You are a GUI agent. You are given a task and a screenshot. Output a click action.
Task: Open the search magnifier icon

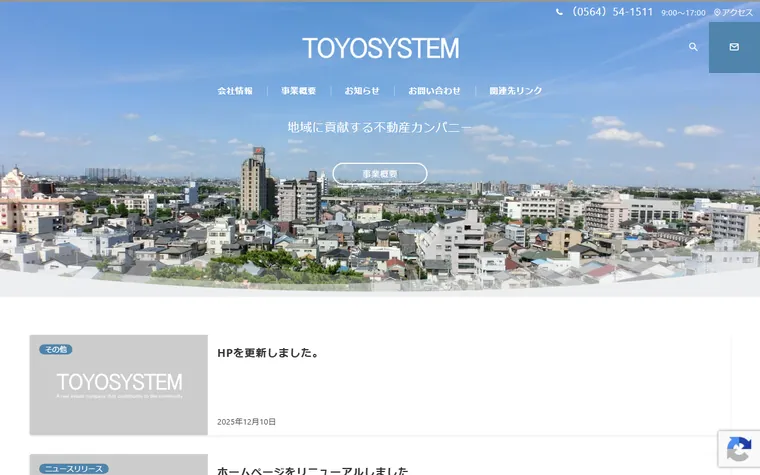[x=693, y=47]
